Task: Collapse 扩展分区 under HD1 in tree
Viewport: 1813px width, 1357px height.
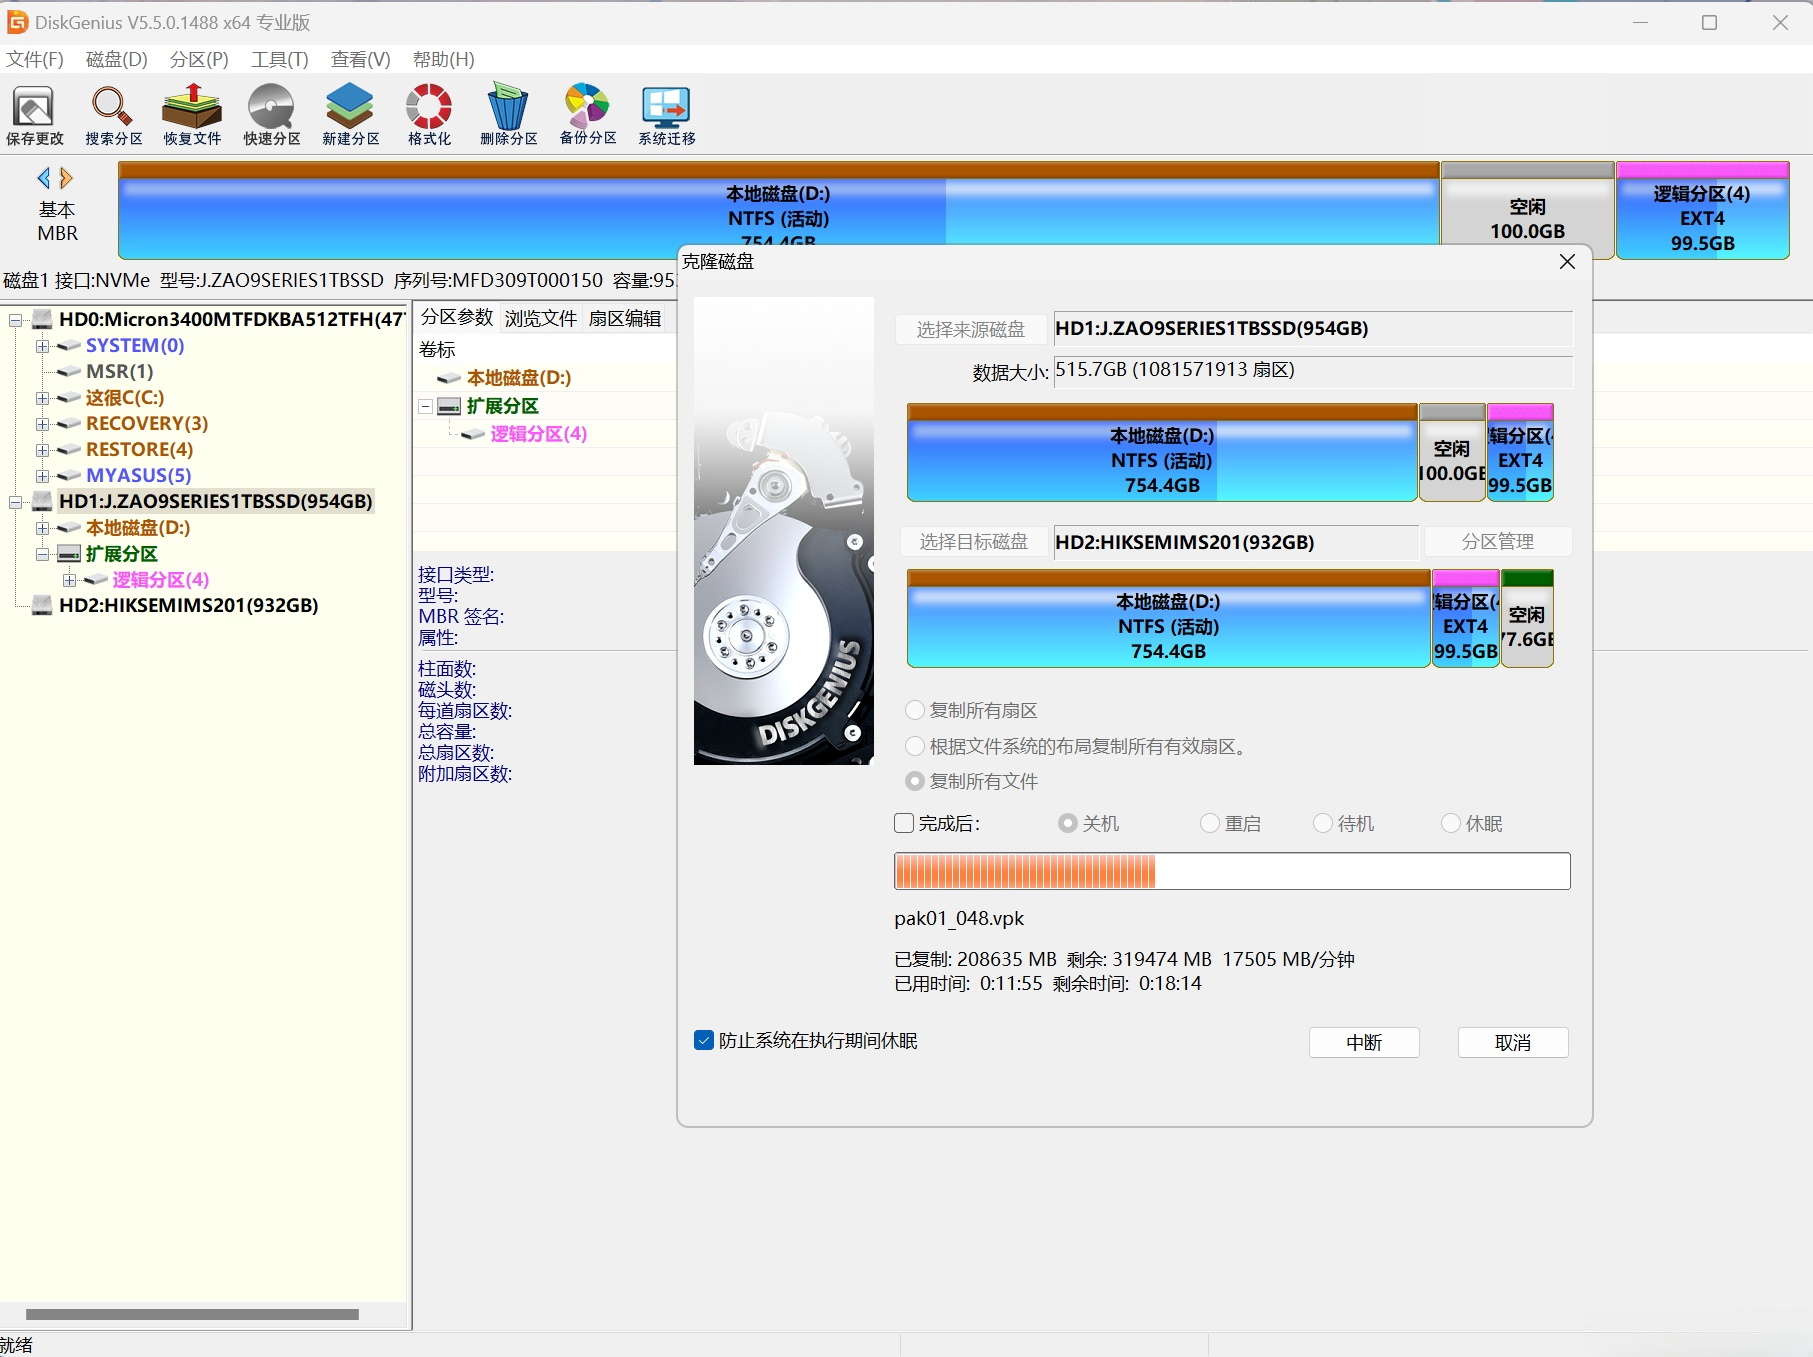Action: (42, 554)
